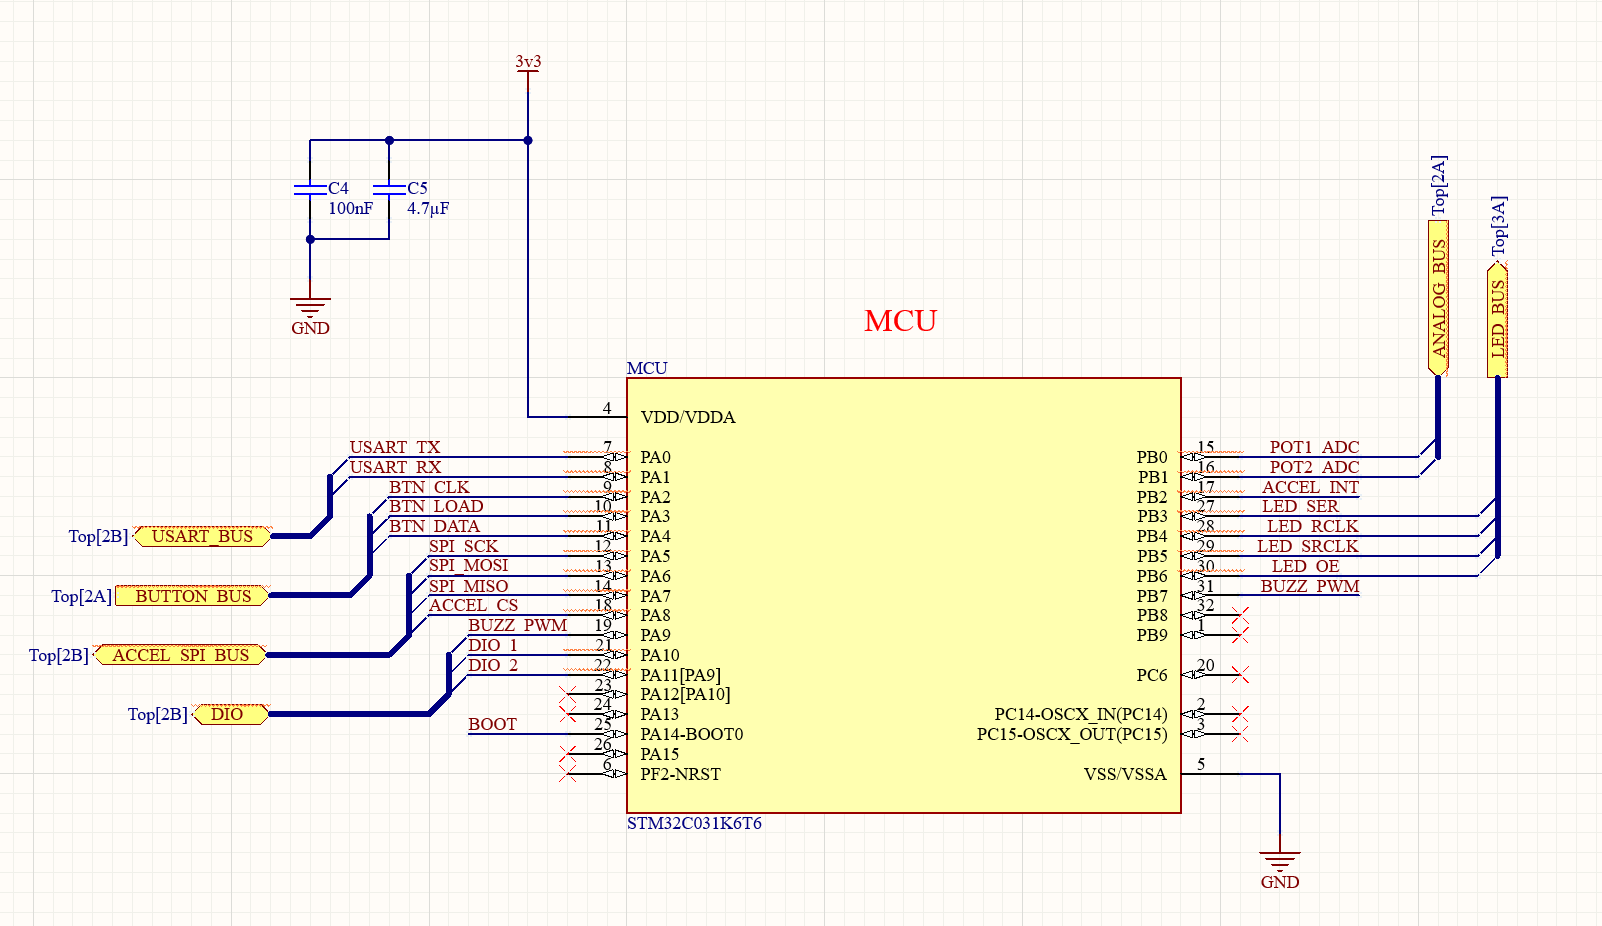Select the SPI_MOSI net label

tap(468, 565)
